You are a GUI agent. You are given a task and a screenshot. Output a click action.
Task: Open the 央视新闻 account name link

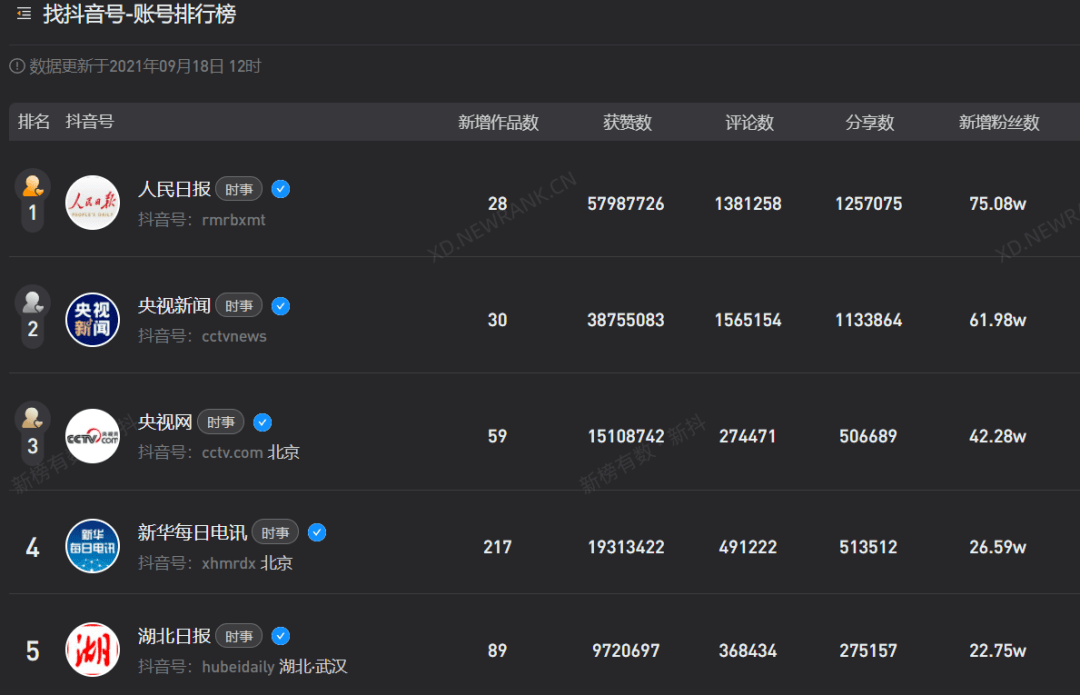pyautogui.click(x=174, y=306)
